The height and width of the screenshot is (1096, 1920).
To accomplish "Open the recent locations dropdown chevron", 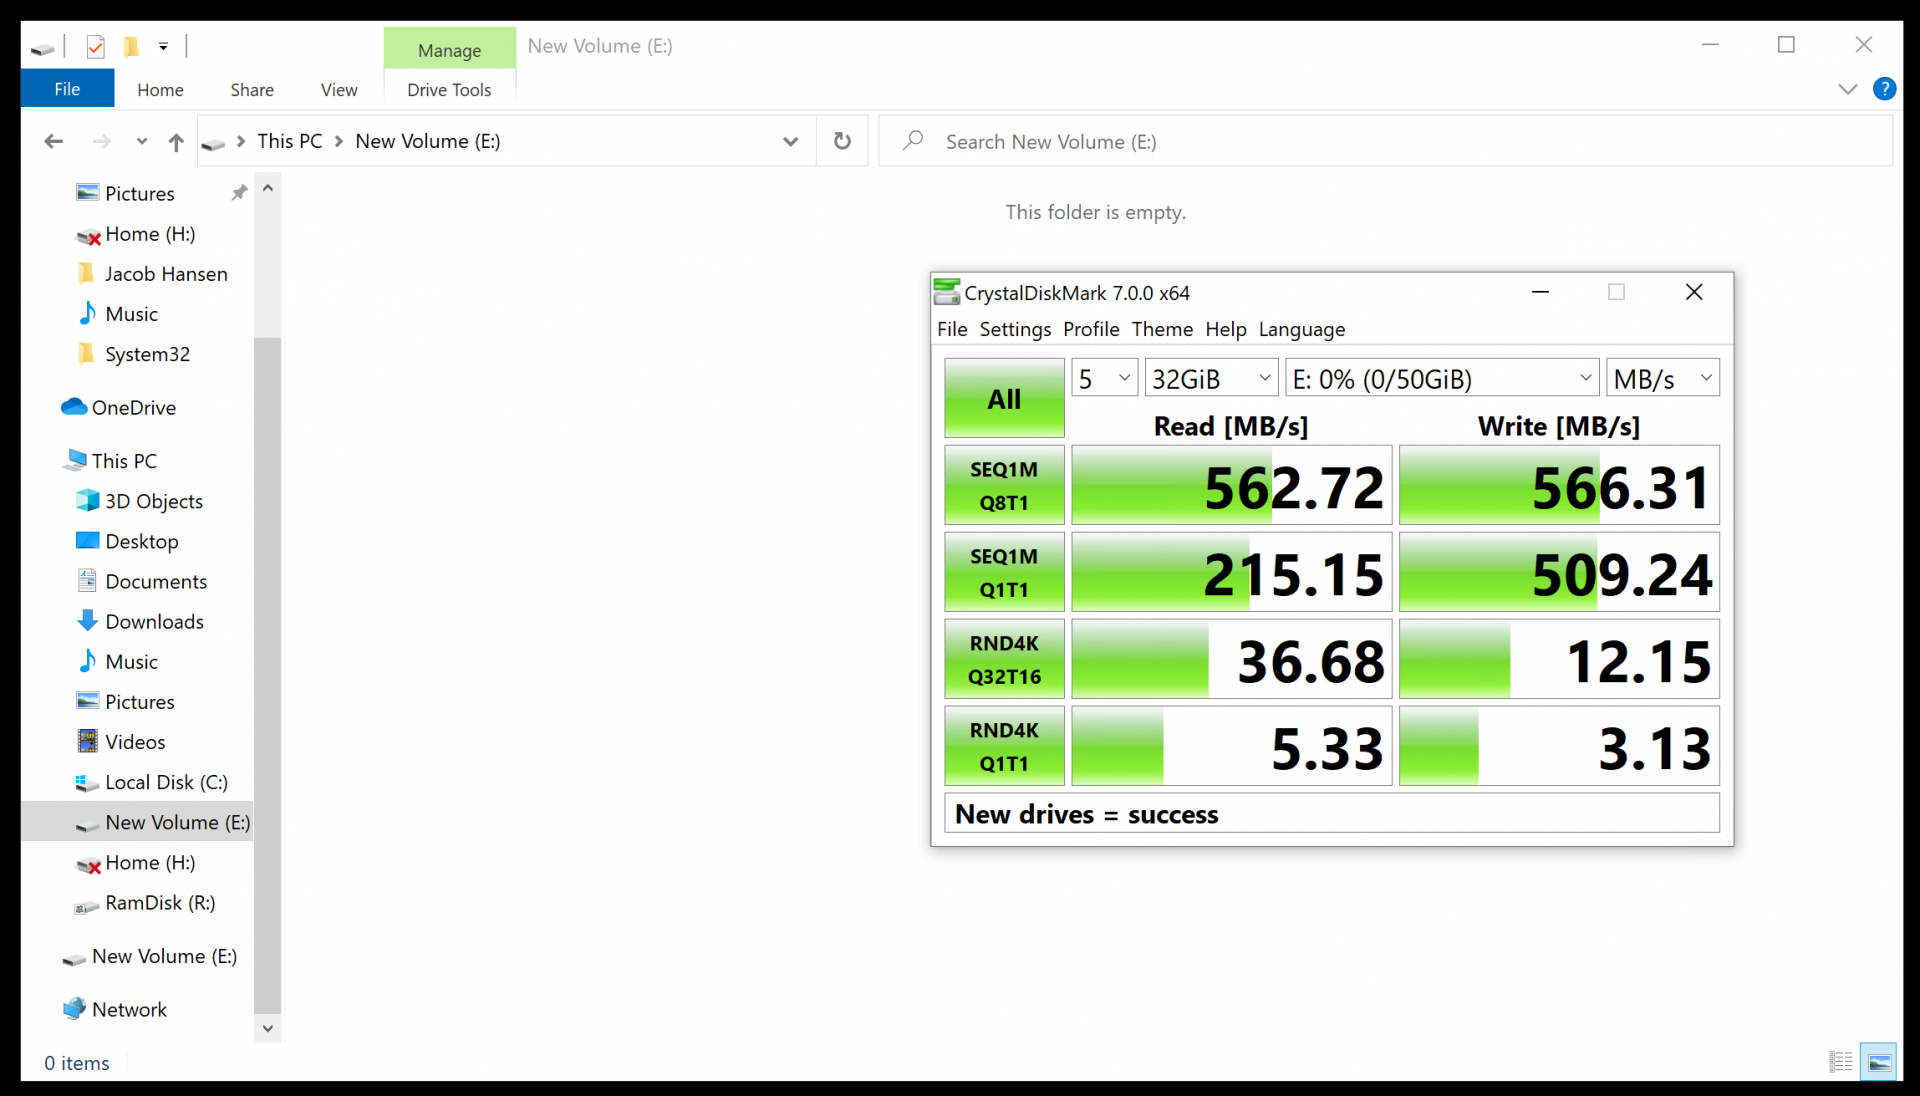I will point(141,141).
